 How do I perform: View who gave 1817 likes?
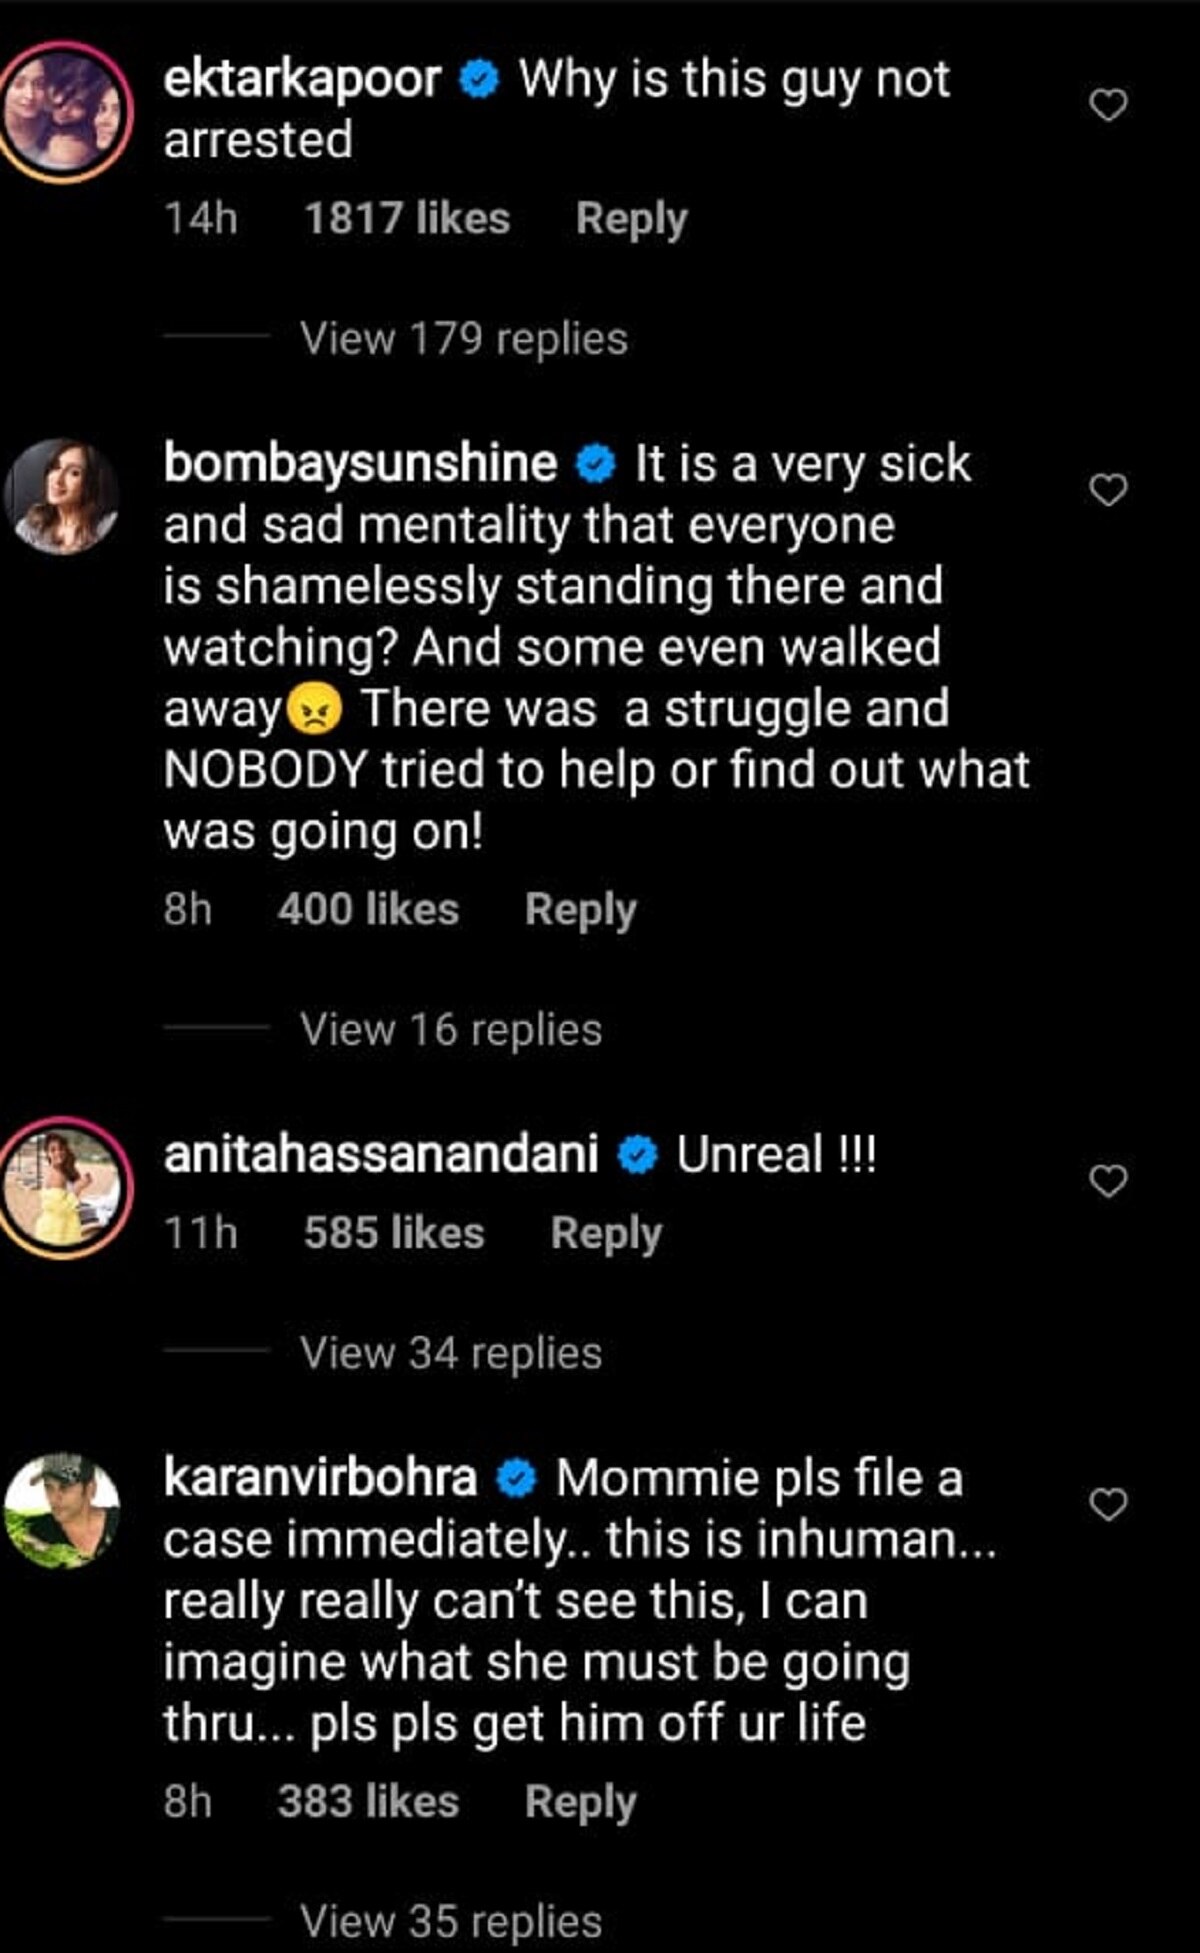point(406,219)
